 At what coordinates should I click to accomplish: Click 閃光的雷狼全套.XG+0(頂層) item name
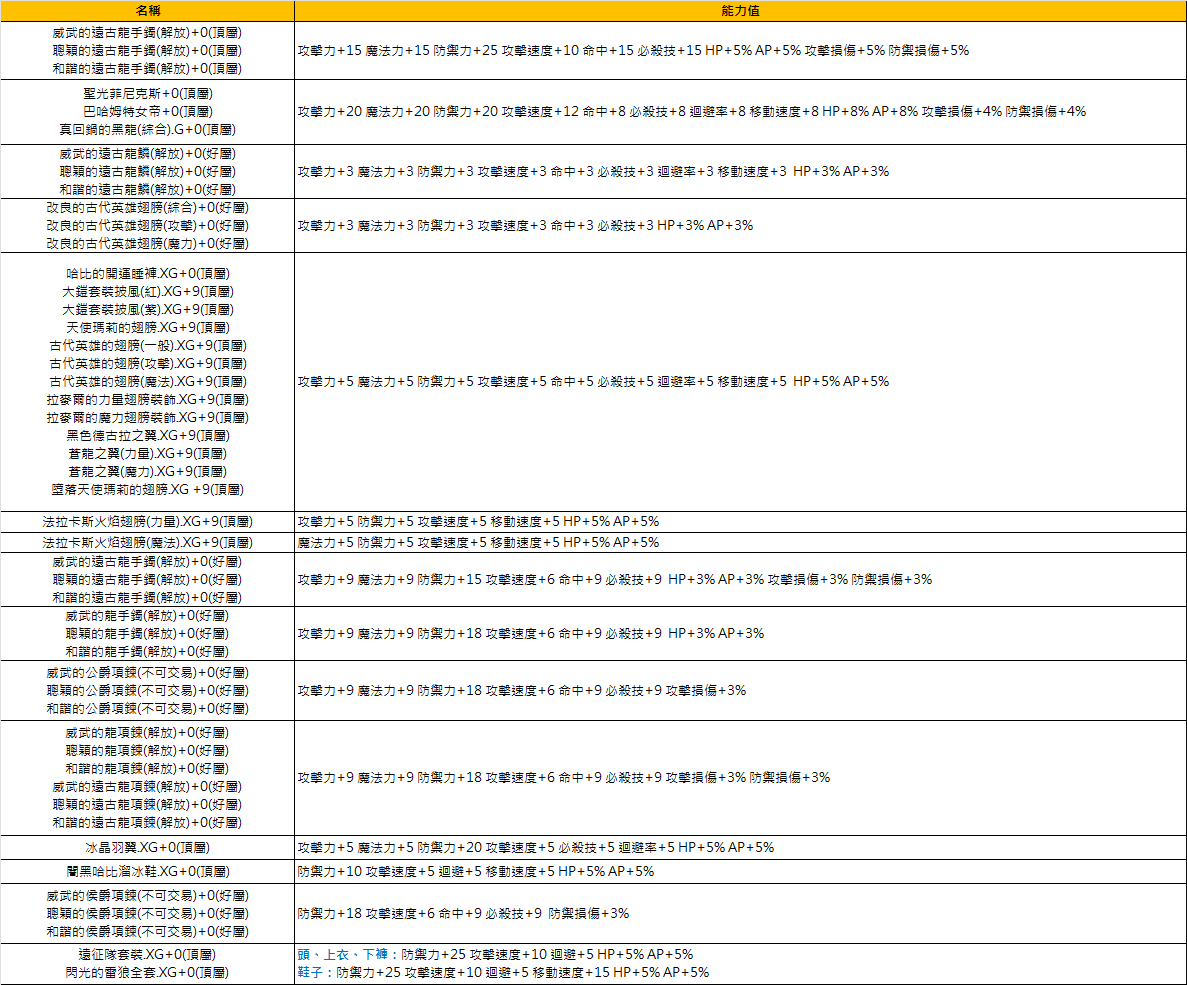(147, 972)
